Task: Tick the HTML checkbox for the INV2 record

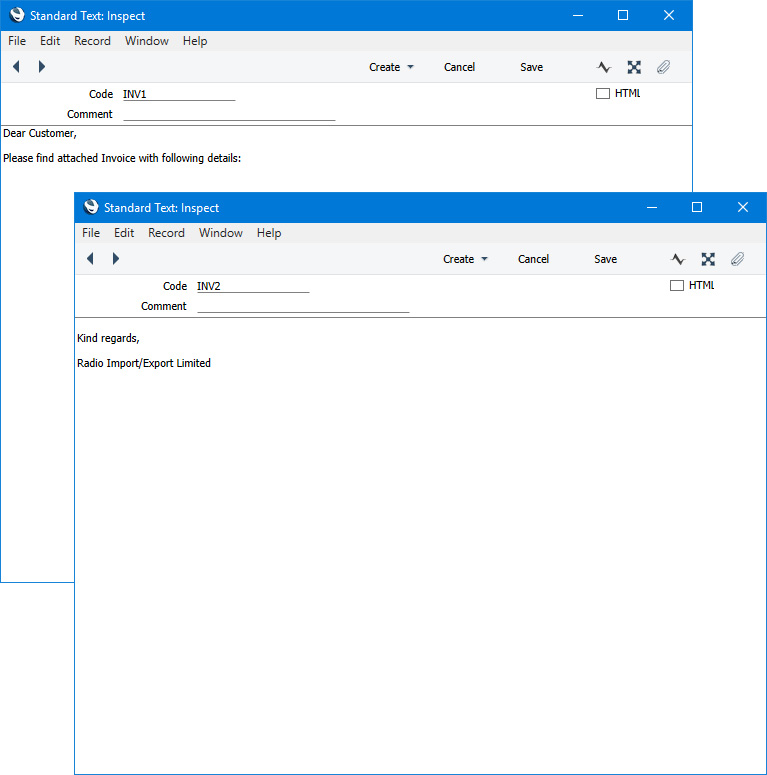Action: [x=676, y=286]
